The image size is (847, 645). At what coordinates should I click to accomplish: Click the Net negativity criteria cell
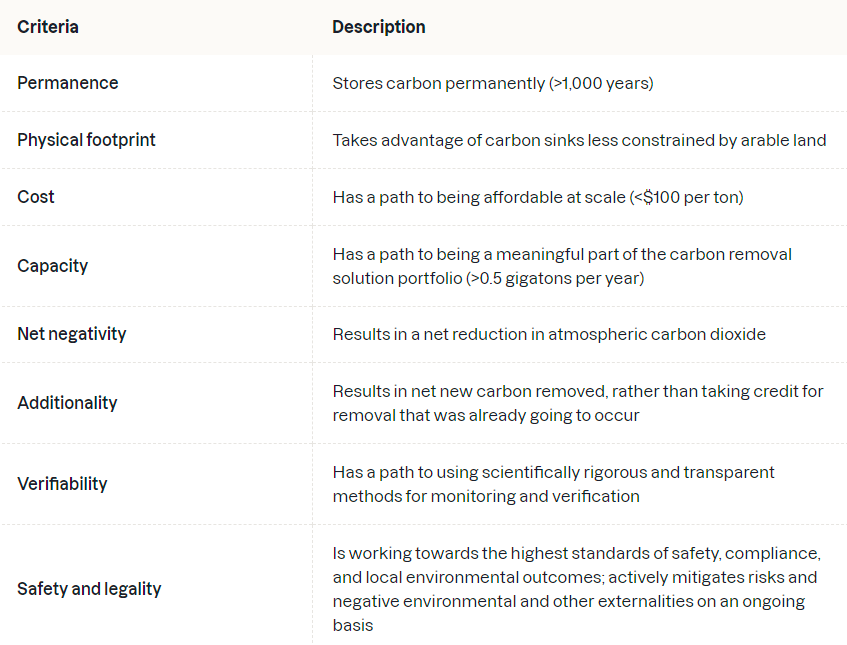pos(72,334)
